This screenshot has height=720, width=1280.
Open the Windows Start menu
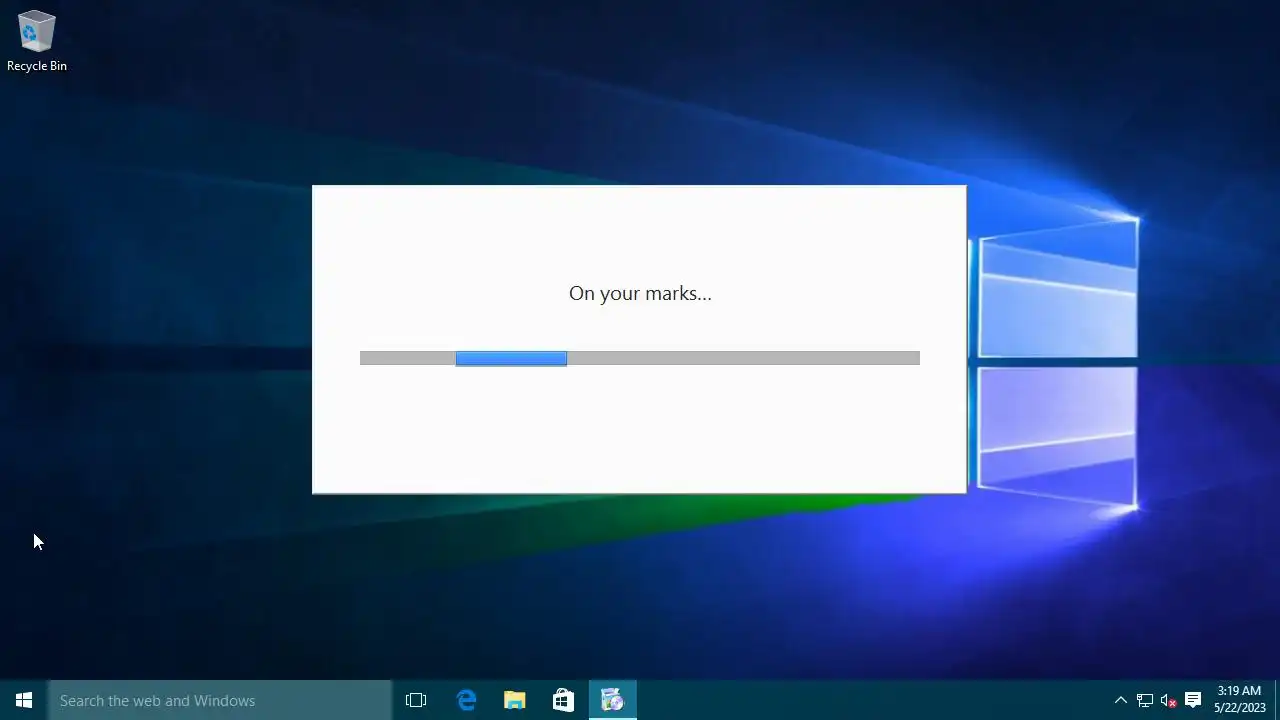24,700
